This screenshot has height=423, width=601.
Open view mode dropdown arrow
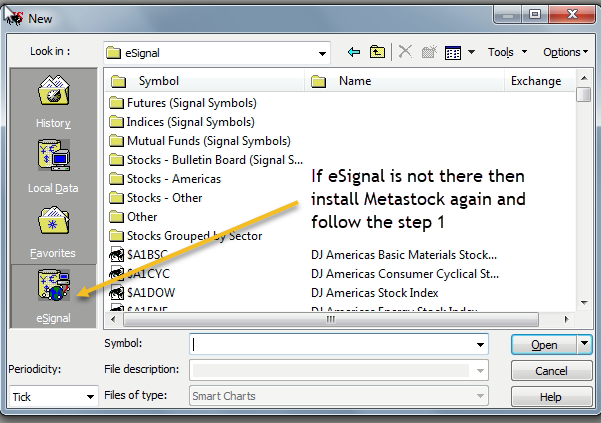tap(471, 52)
